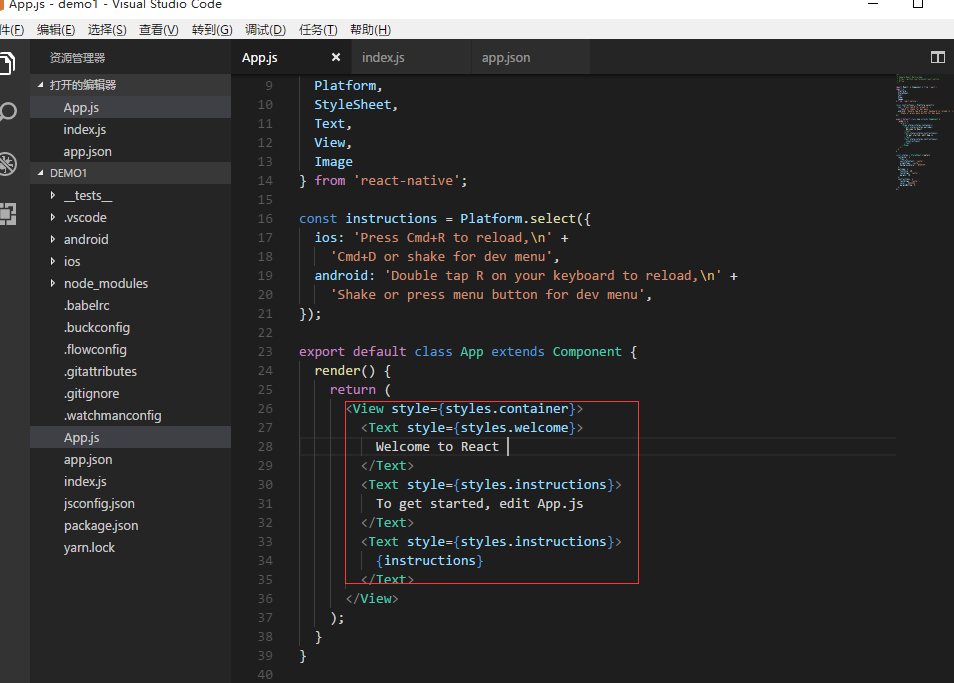Click the 资源管理器 panel title
Viewport: 954px width, 683px height.
click(x=77, y=58)
